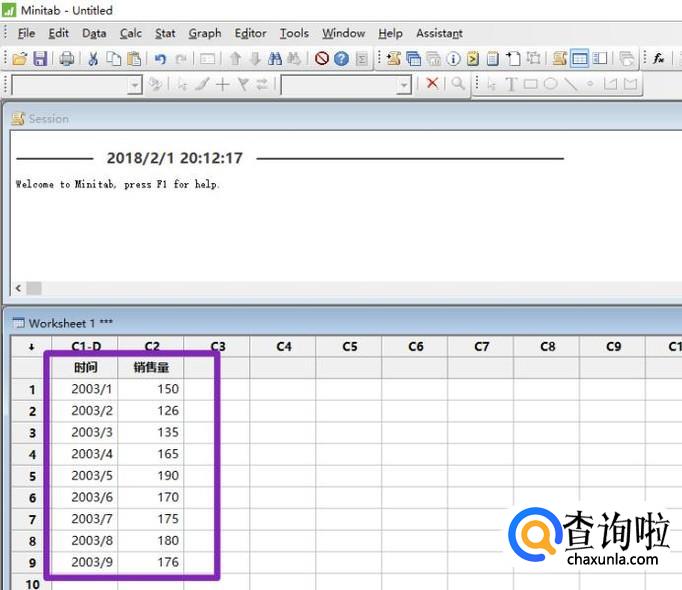Select the C5 column header

[350, 347]
